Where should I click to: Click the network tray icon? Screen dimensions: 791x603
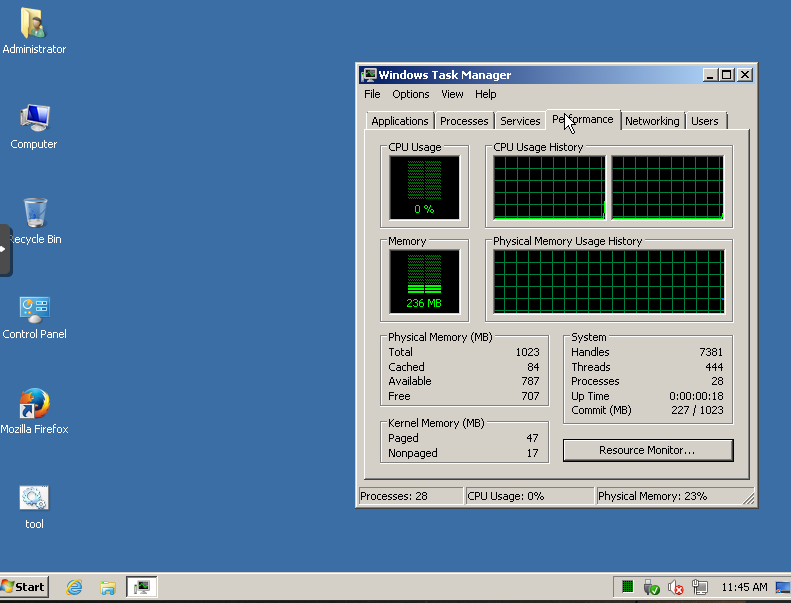tap(700, 587)
